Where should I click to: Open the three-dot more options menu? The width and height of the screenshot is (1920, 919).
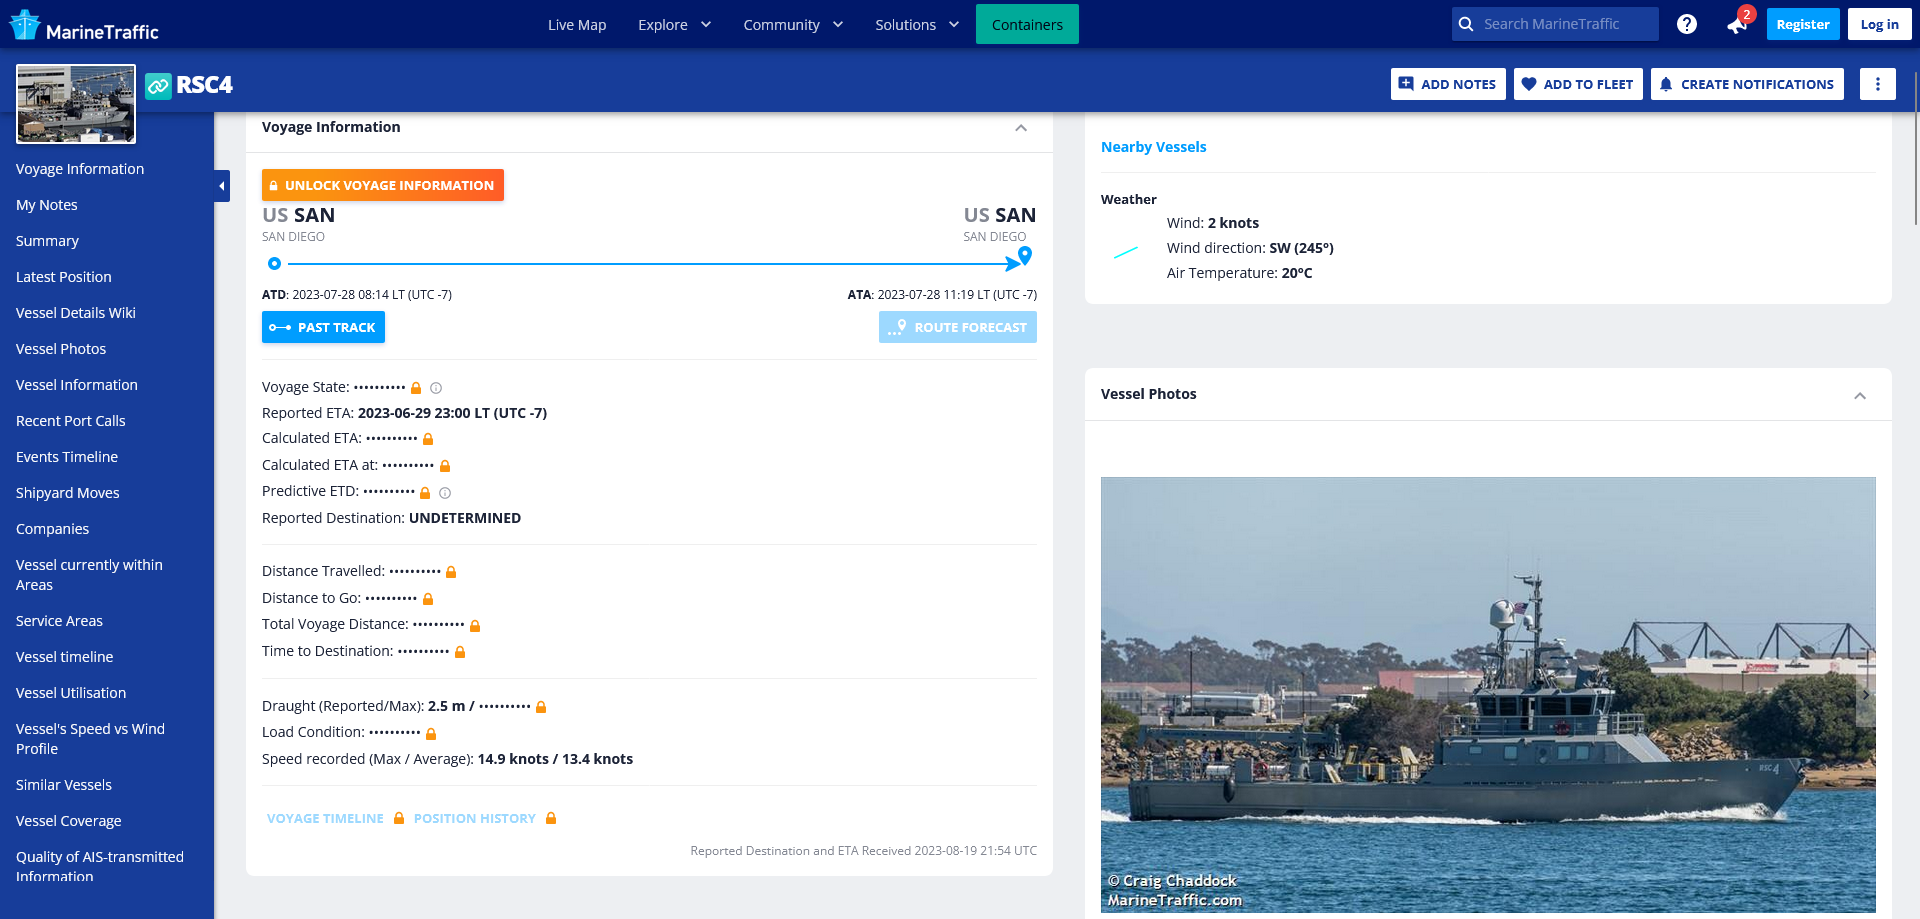1878,84
